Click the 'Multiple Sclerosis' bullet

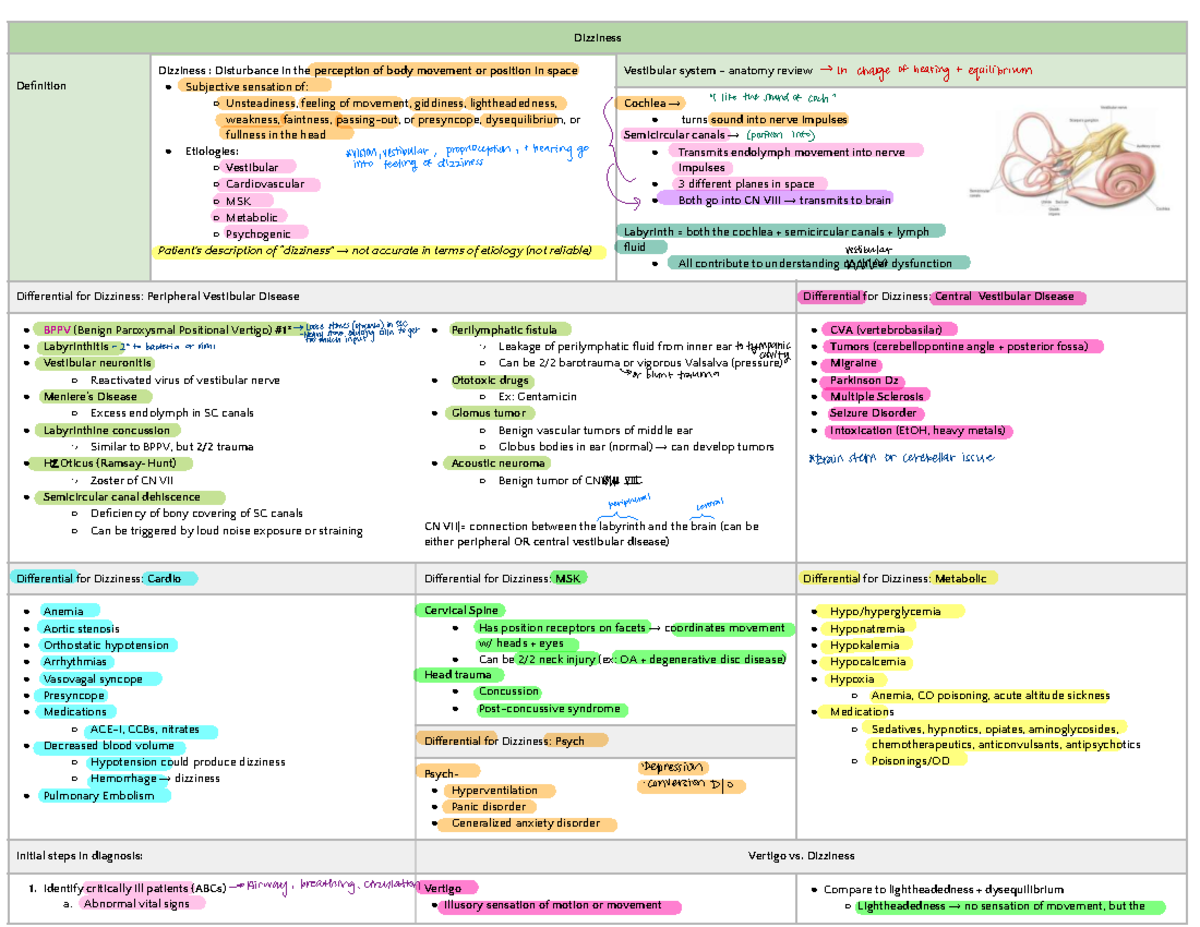point(877,397)
